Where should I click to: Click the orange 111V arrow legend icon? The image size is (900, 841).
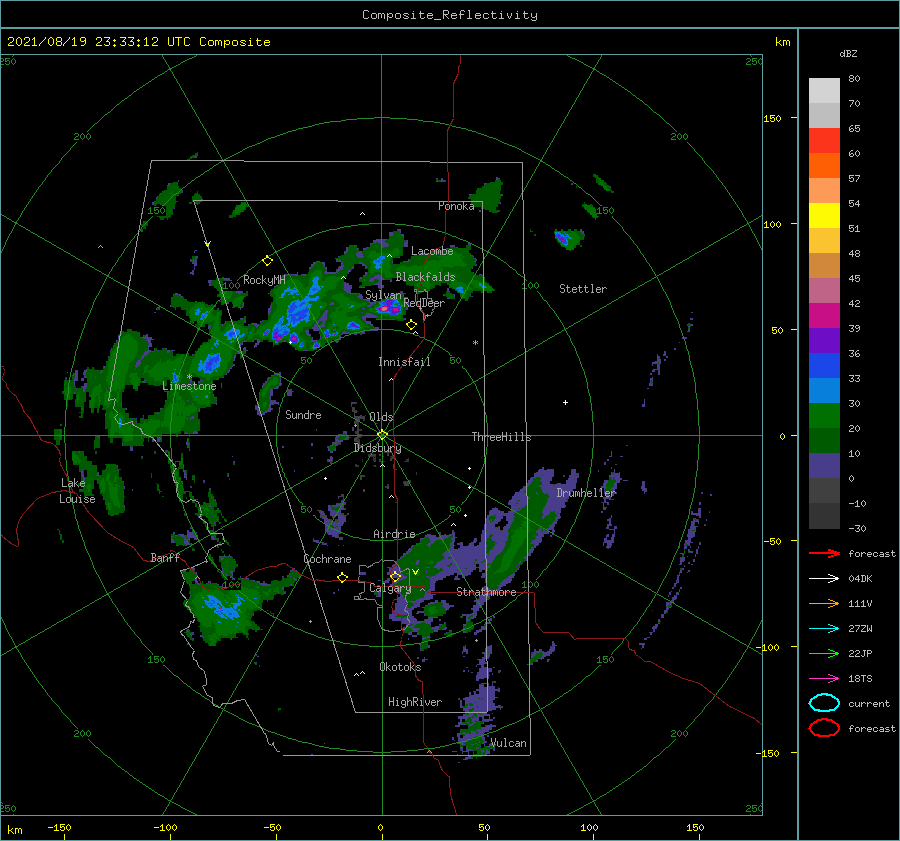coord(824,603)
